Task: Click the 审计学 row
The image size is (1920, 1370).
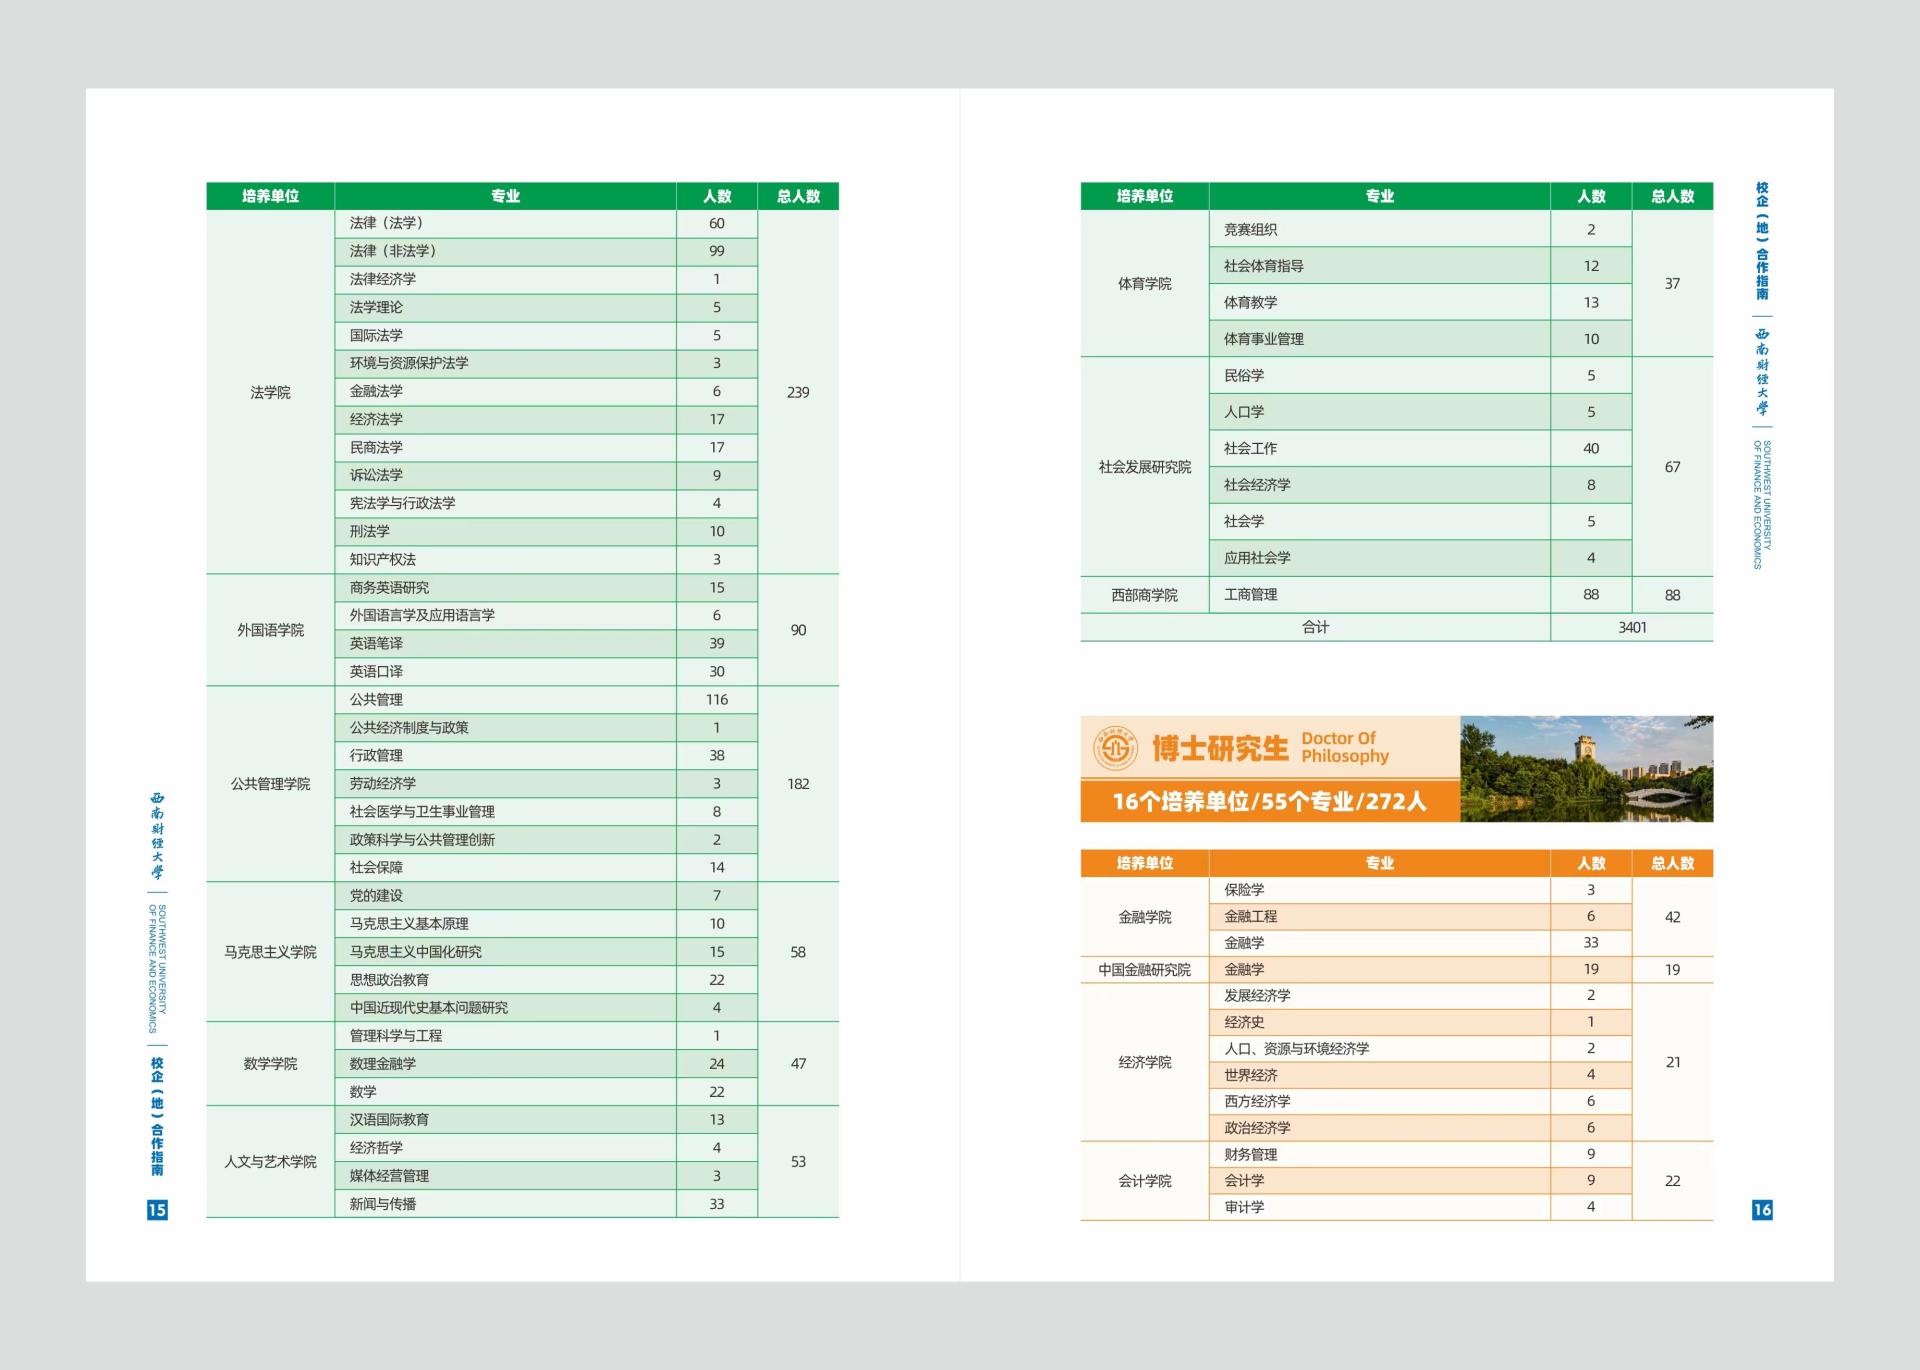Action: point(1420,1207)
